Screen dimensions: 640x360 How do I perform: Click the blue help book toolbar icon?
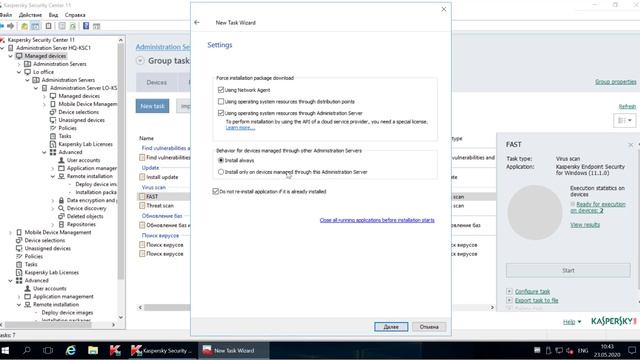(86, 26)
